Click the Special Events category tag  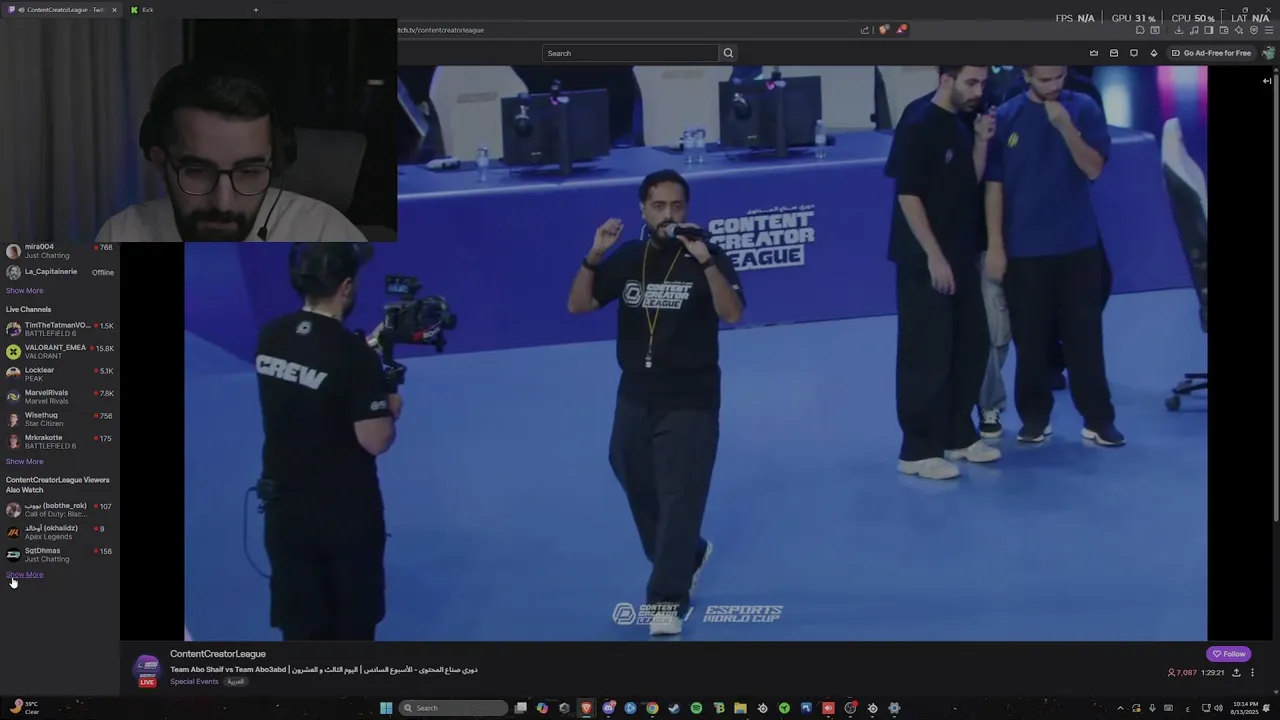click(x=194, y=682)
